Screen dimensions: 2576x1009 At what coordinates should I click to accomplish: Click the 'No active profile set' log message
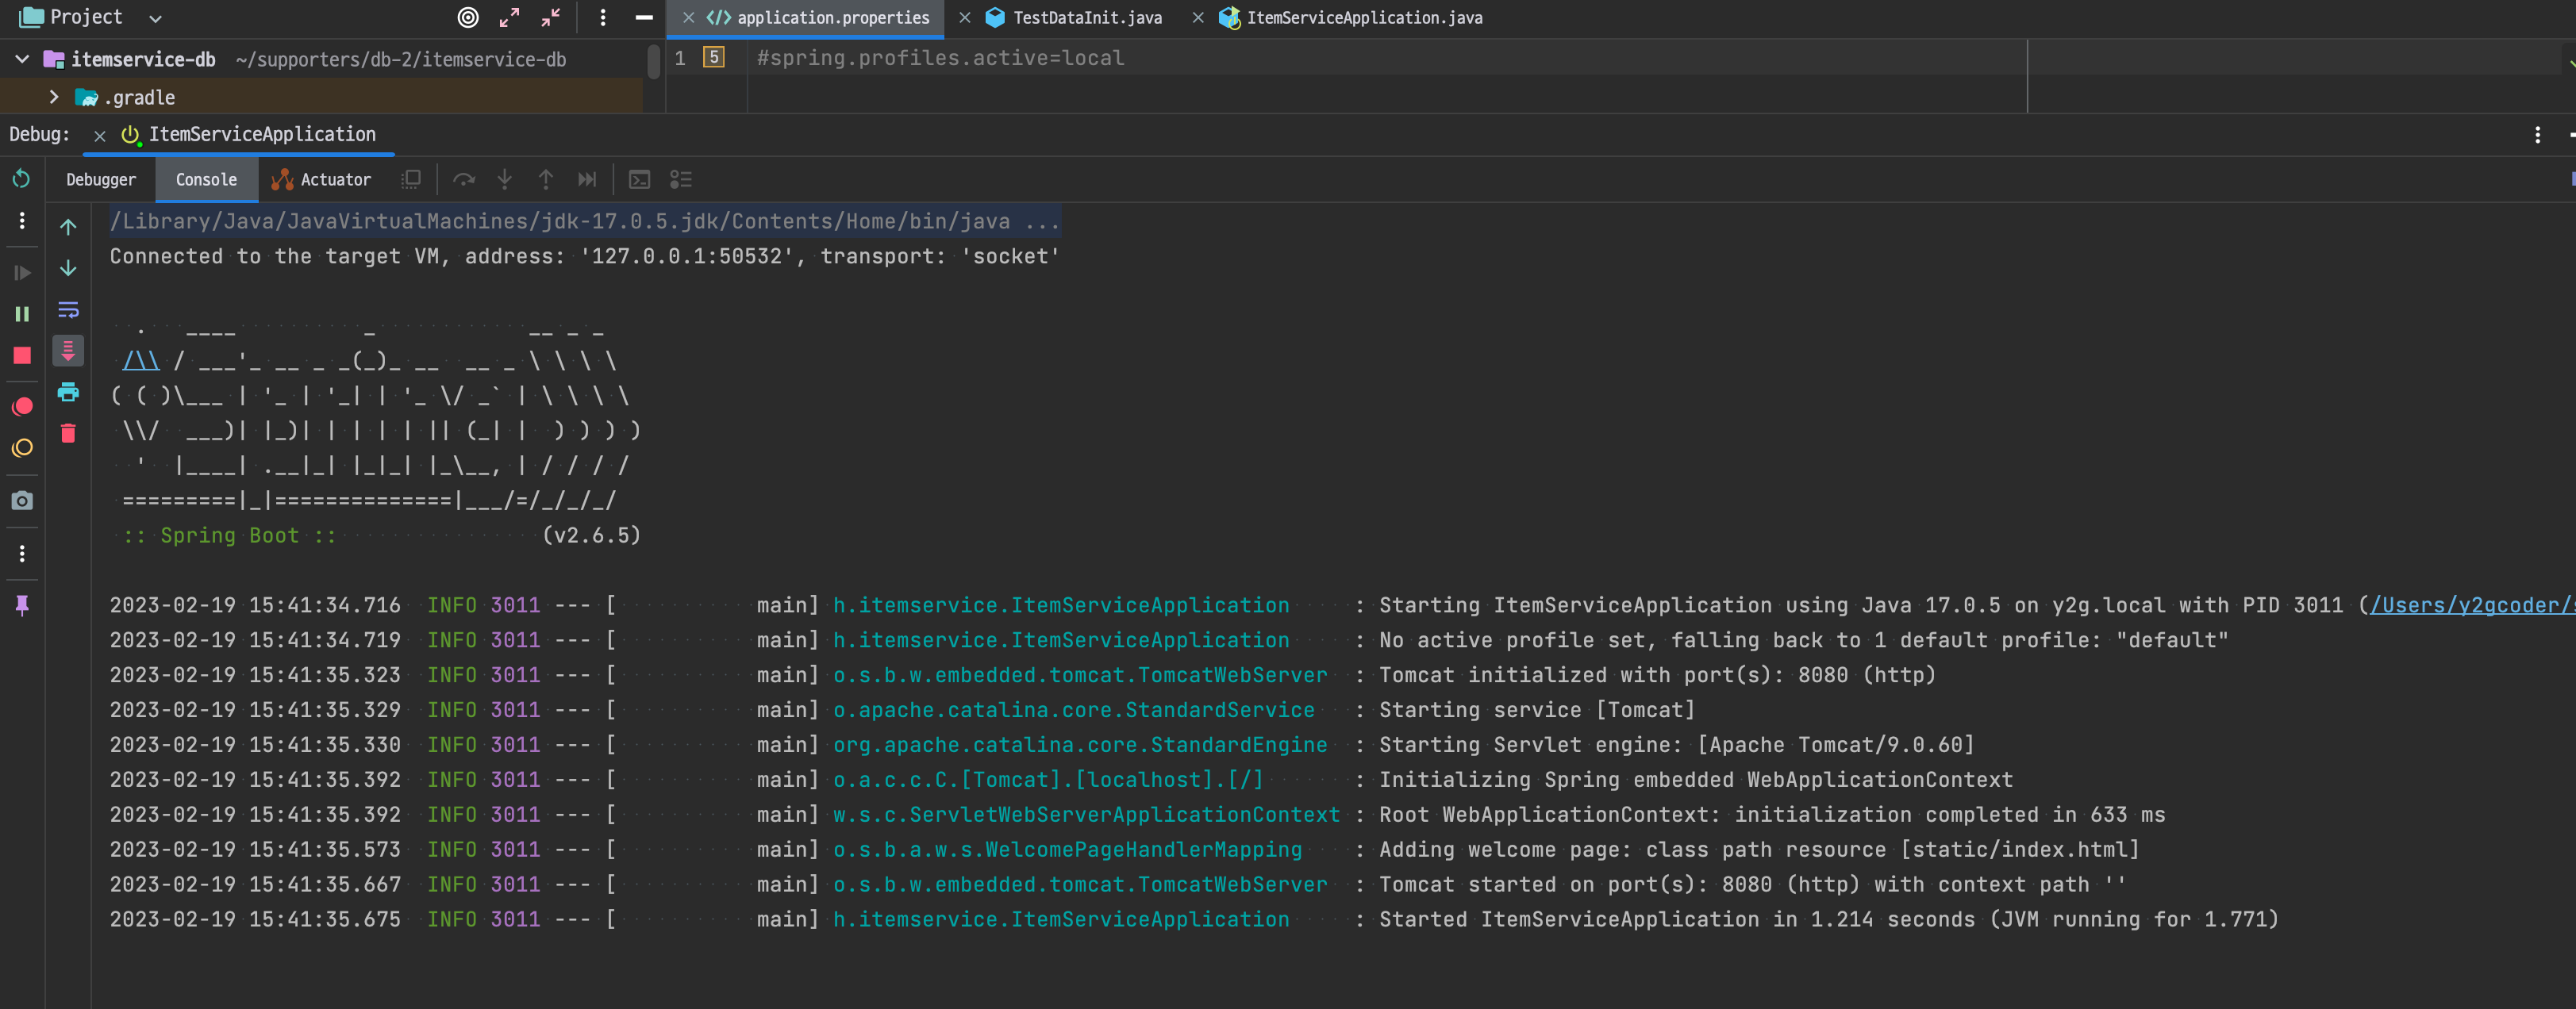pyautogui.click(x=1803, y=640)
